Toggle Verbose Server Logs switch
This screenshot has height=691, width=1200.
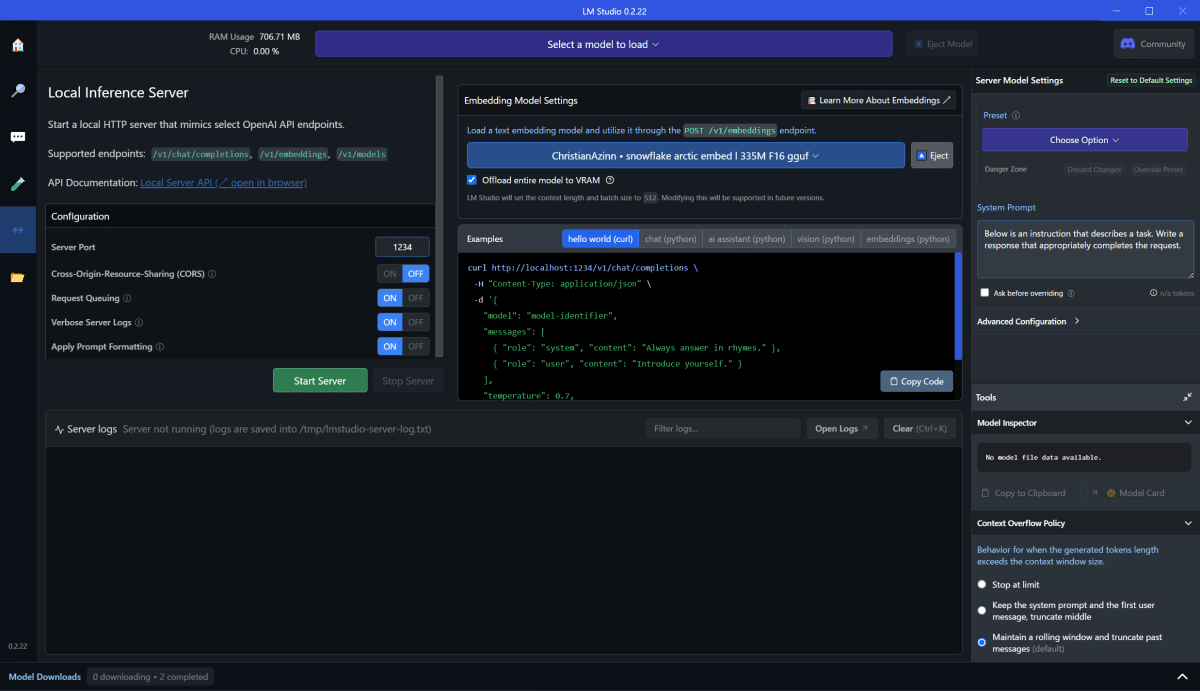click(x=403, y=322)
